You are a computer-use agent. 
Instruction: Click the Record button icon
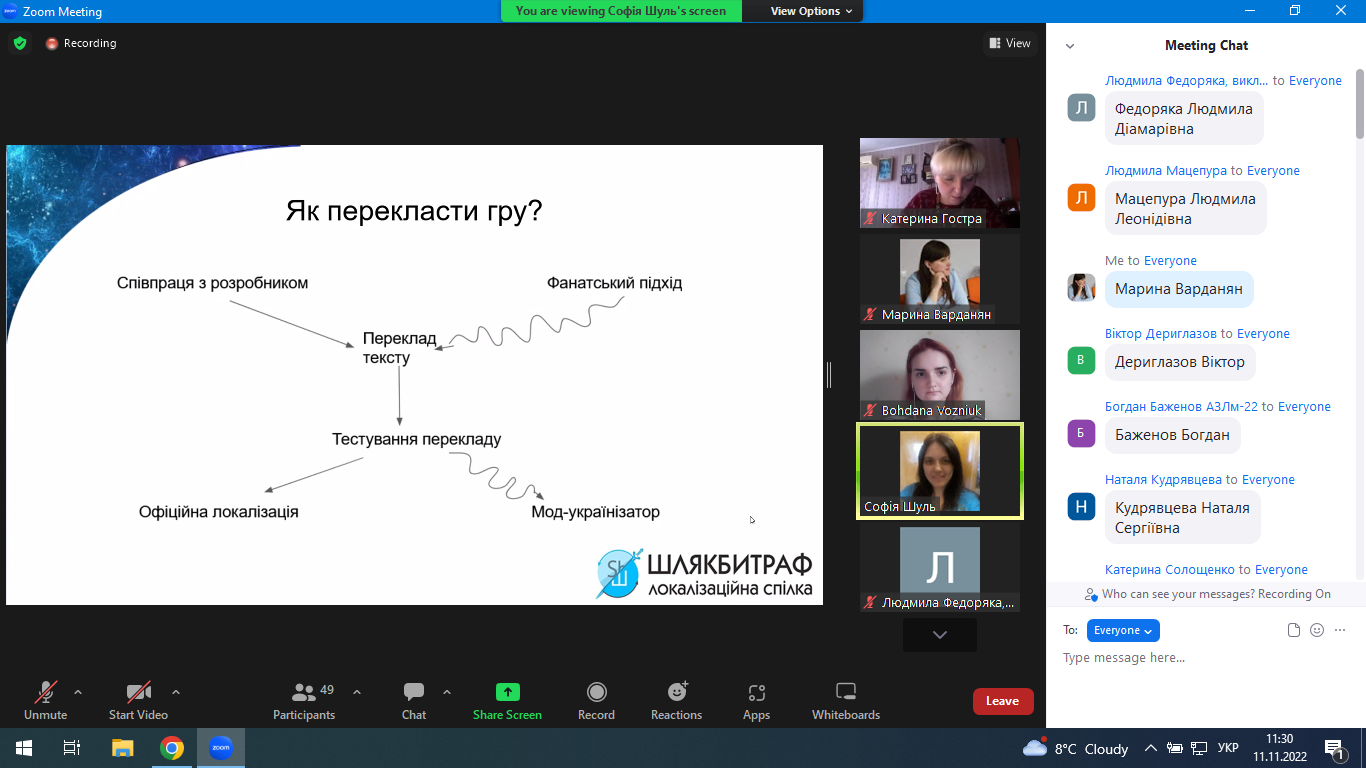click(596, 692)
